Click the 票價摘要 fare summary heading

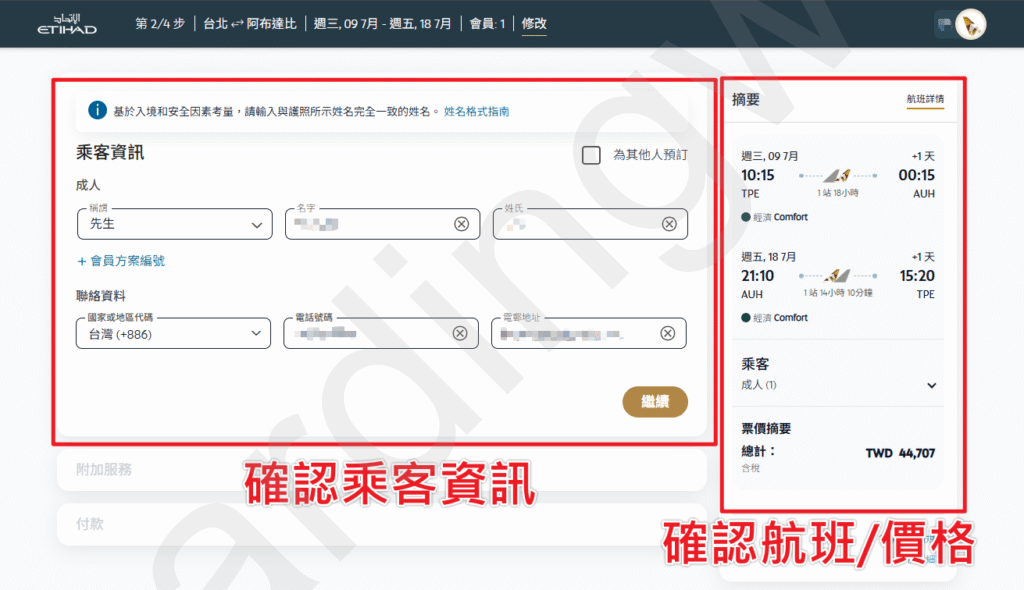tap(766, 429)
